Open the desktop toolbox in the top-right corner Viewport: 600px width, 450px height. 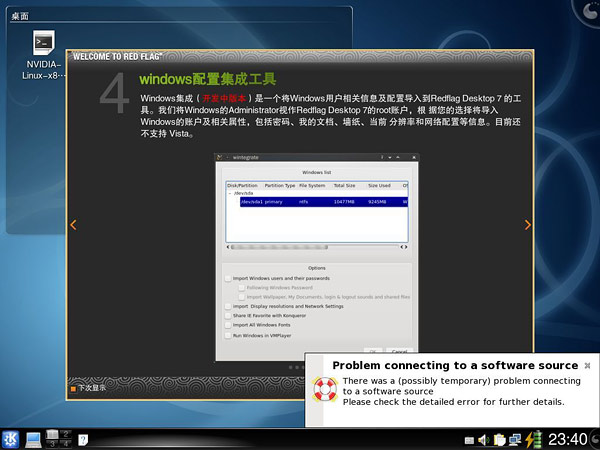589,10
